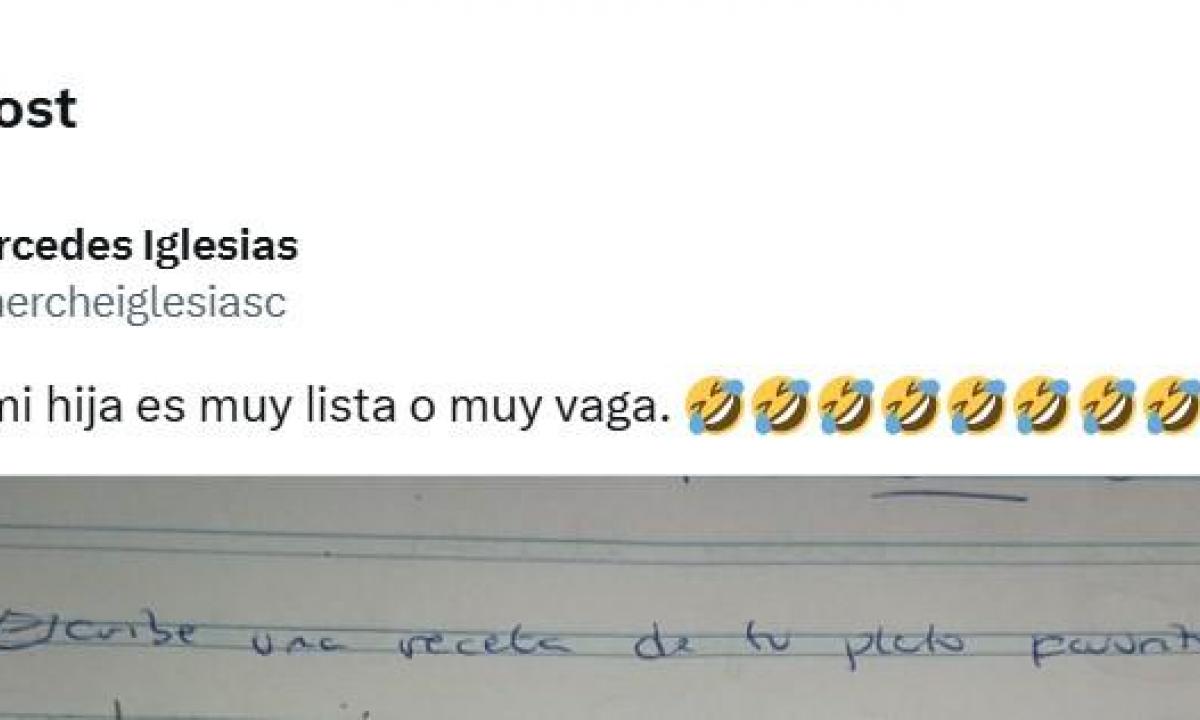Open the @mercheiglesiasc handle link
Screen dimensions: 1200x720
pos(143,304)
